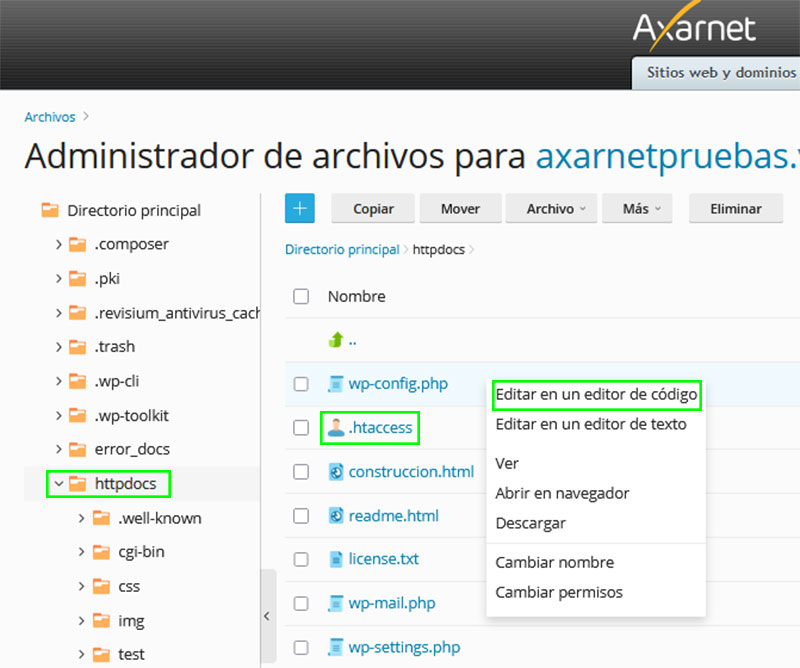Toggle the select-all checkbox beside Nombre

(301, 296)
